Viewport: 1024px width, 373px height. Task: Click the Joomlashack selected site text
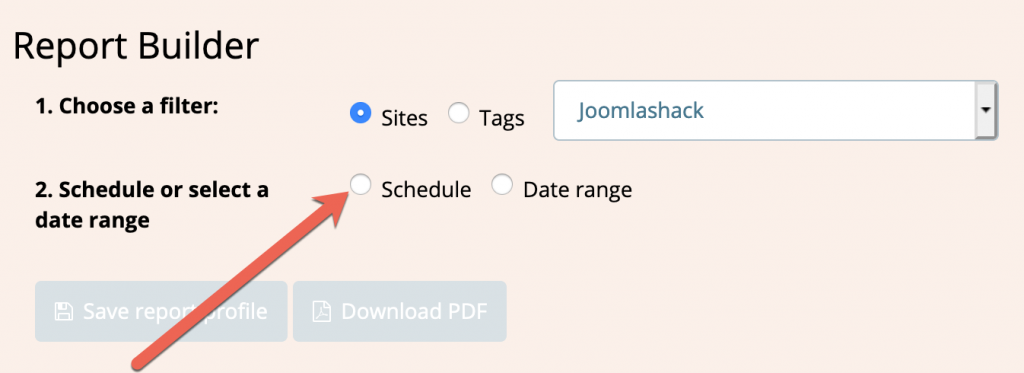point(641,110)
